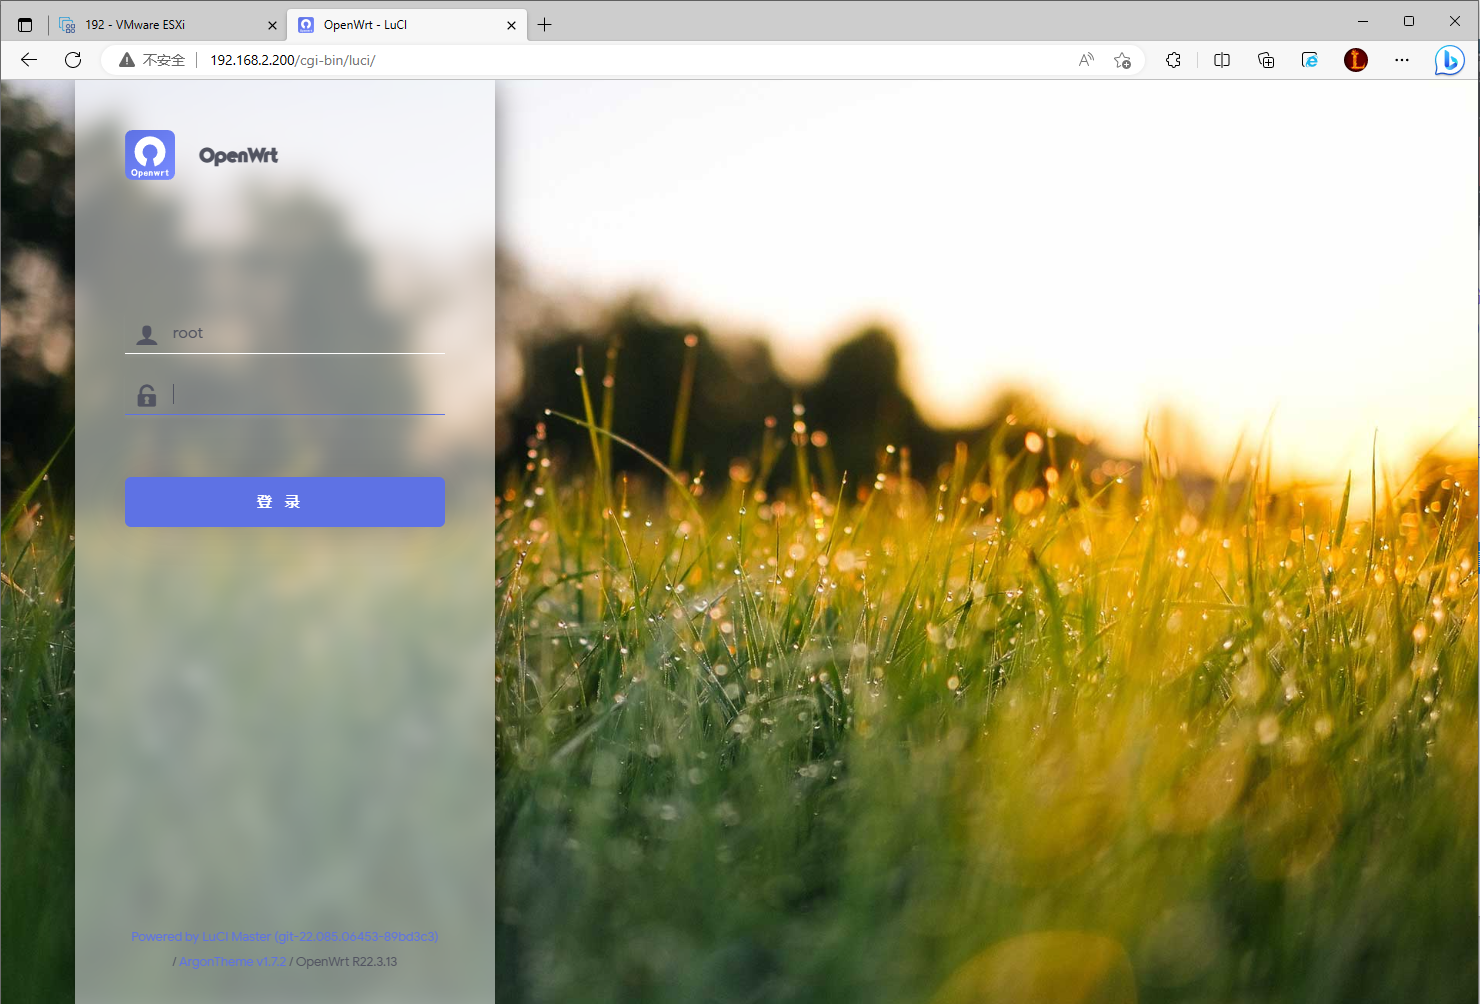Screen dimensions: 1480x1004
Task: Open the user profile avatar
Action: point(1356,60)
